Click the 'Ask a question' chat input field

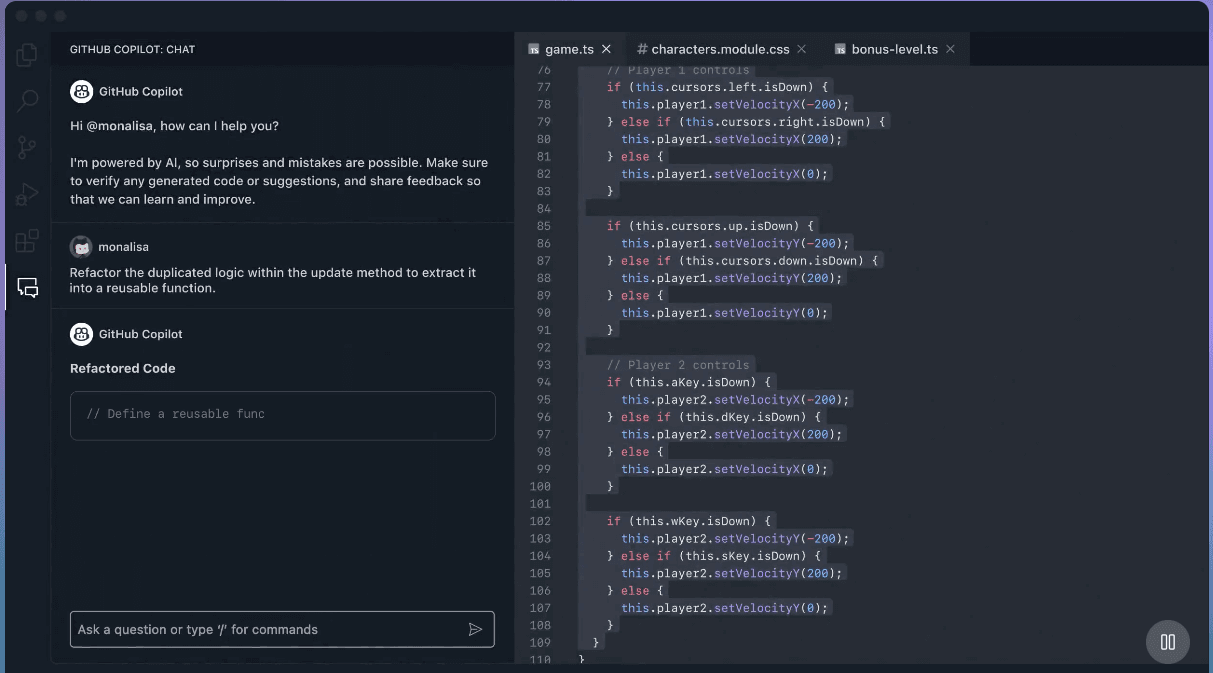coord(270,629)
